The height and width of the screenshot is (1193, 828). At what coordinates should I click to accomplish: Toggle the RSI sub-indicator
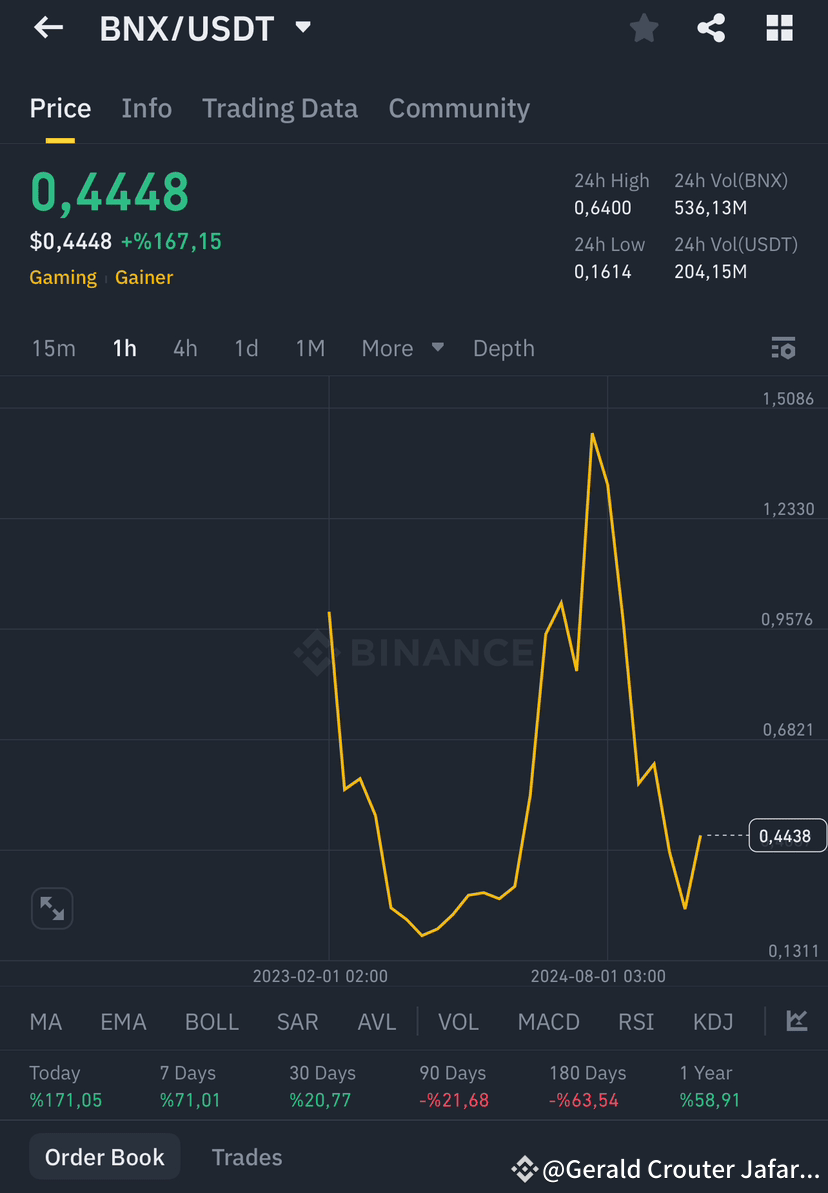(636, 1022)
